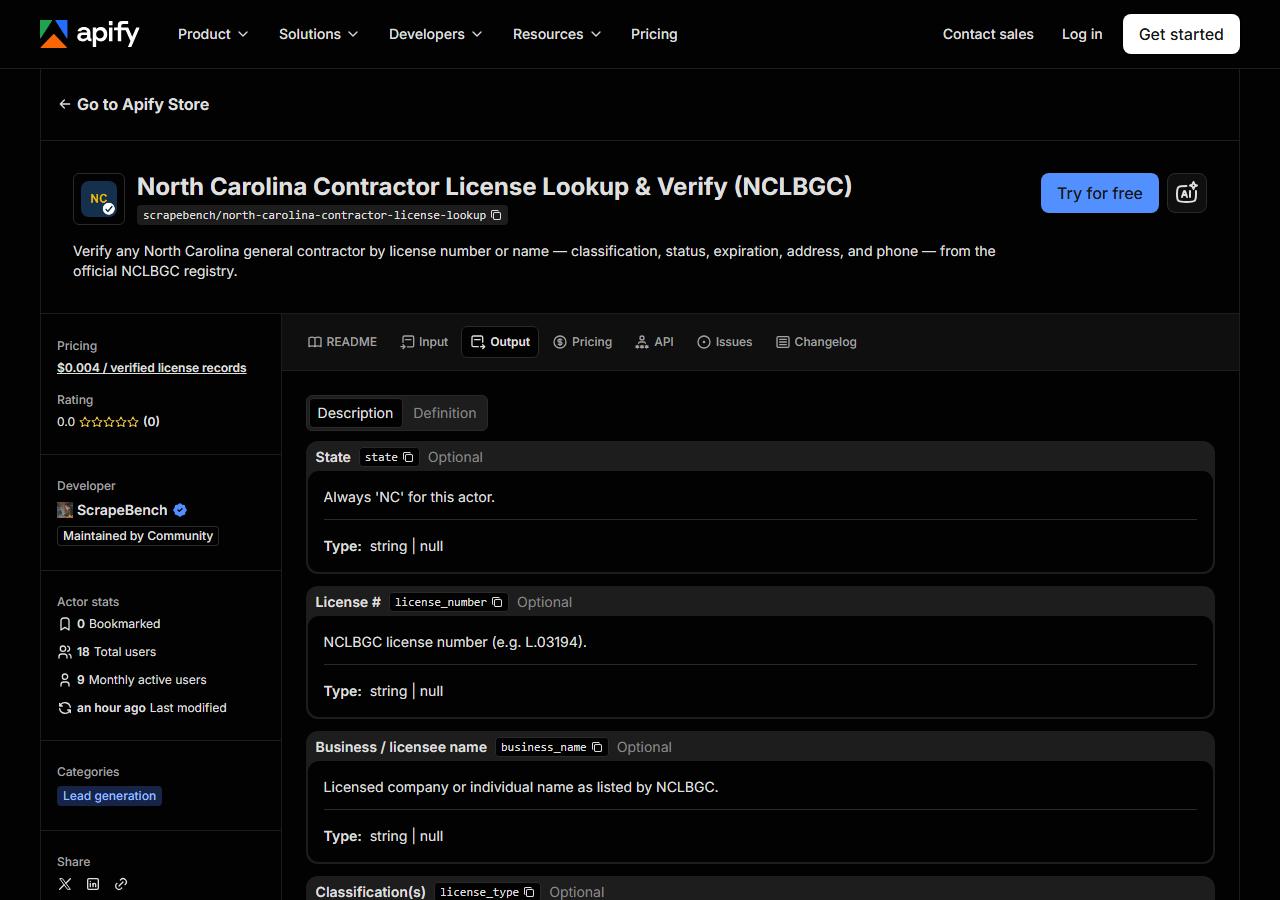Click Try for free button
The image size is (1280, 900).
1100,193
